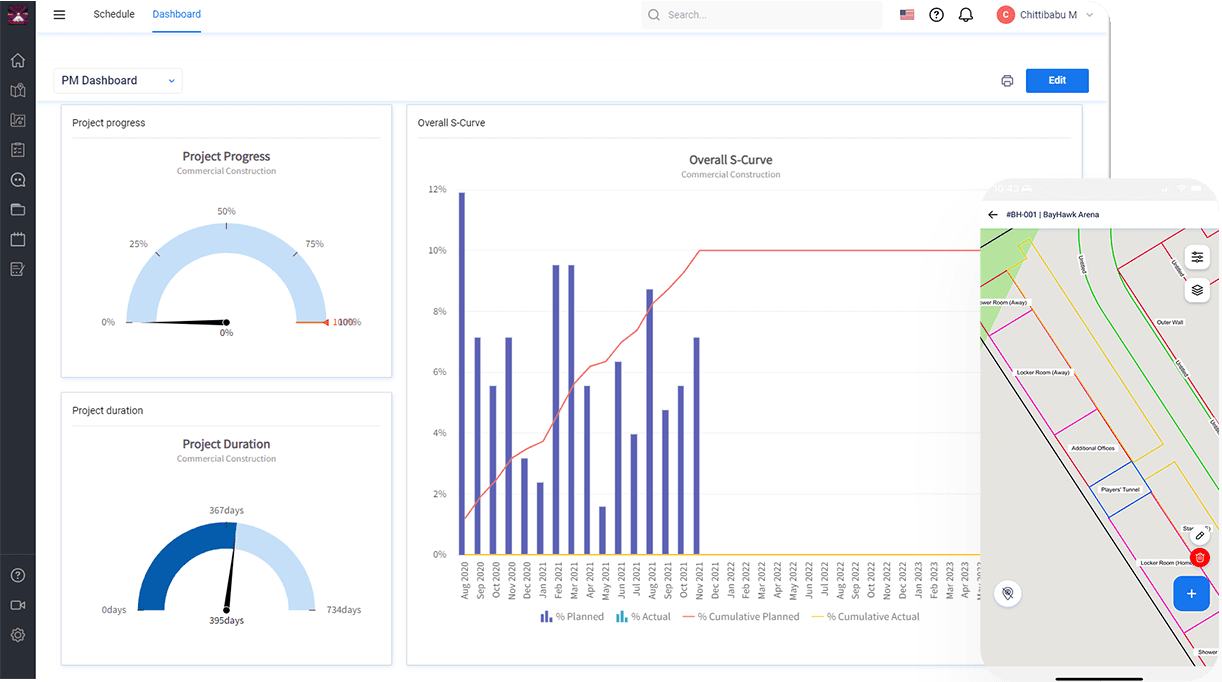Tap the blue plus add button
1222x682 pixels.
tap(1191, 593)
